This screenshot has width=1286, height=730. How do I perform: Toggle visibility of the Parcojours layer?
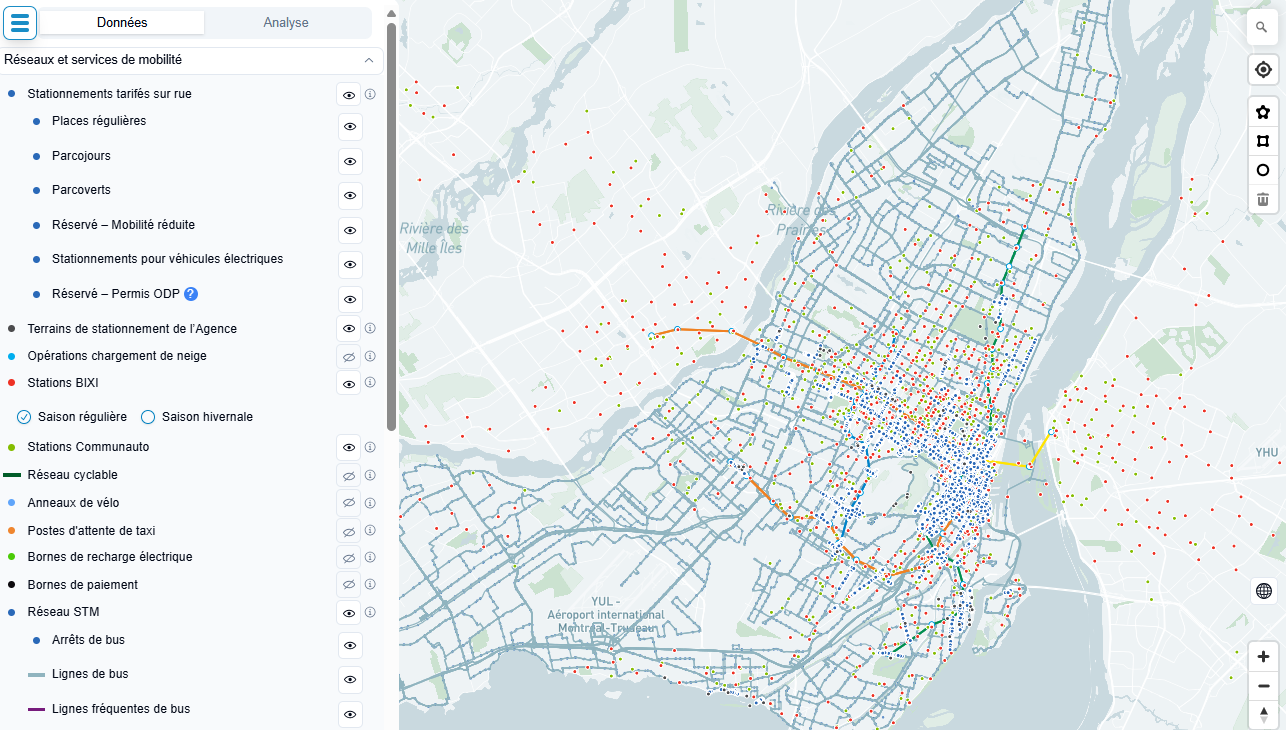coord(350,161)
